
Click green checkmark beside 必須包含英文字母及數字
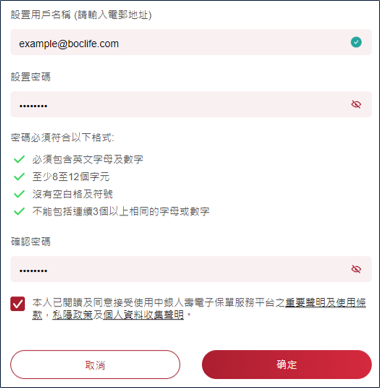coord(19,159)
